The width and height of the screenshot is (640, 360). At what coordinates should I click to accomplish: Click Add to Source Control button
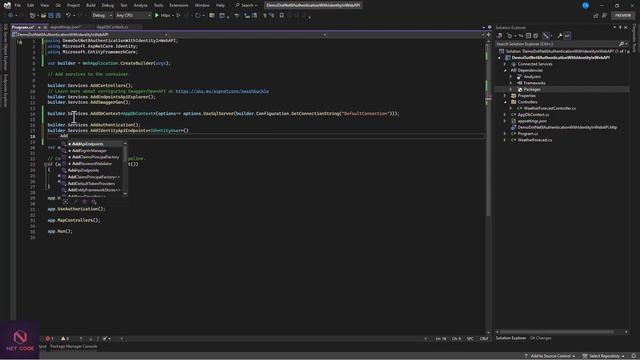pyautogui.click(x=550, y=356)
